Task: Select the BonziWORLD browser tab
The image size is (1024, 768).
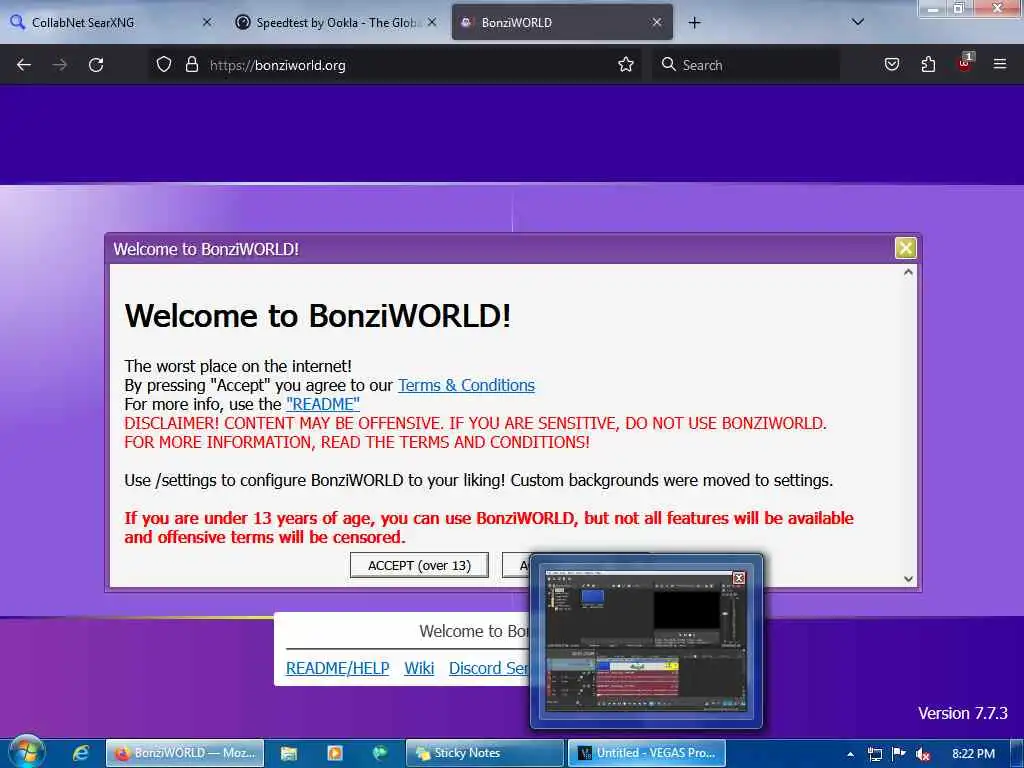Action: tap(562, 23)
